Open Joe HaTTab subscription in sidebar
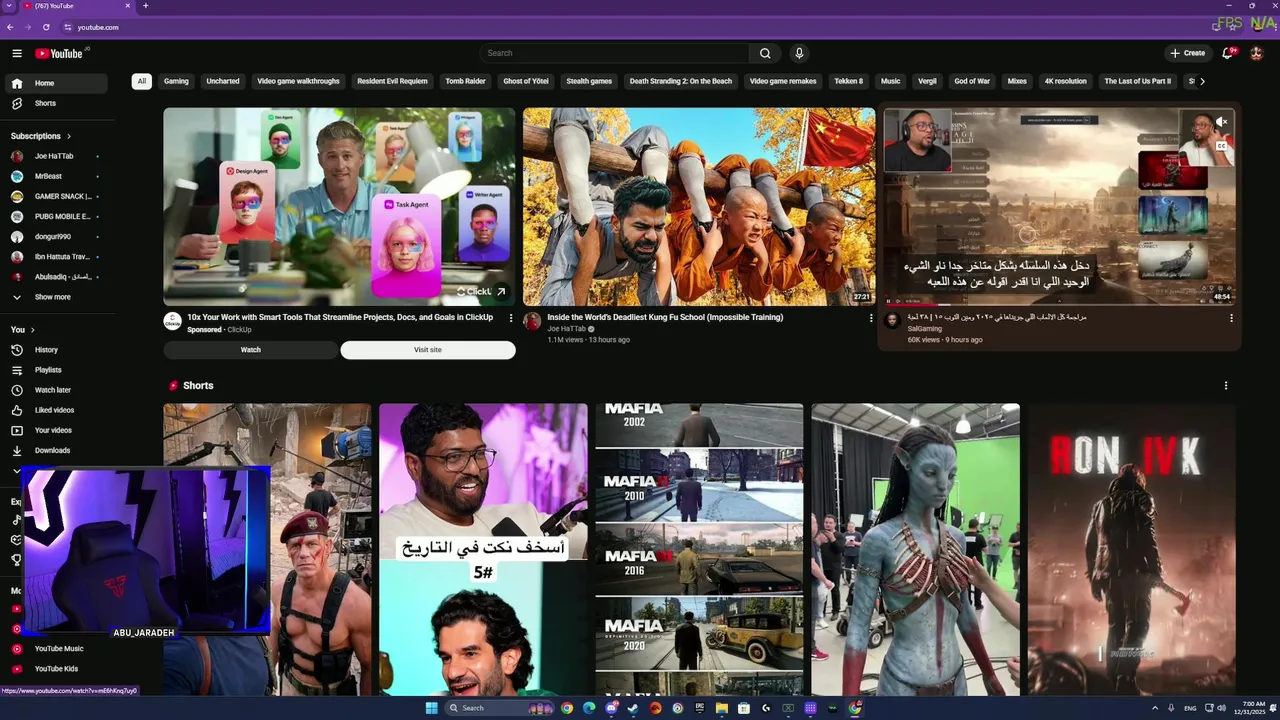This screenshot has height=720, width=1280. tap(57, 156)
